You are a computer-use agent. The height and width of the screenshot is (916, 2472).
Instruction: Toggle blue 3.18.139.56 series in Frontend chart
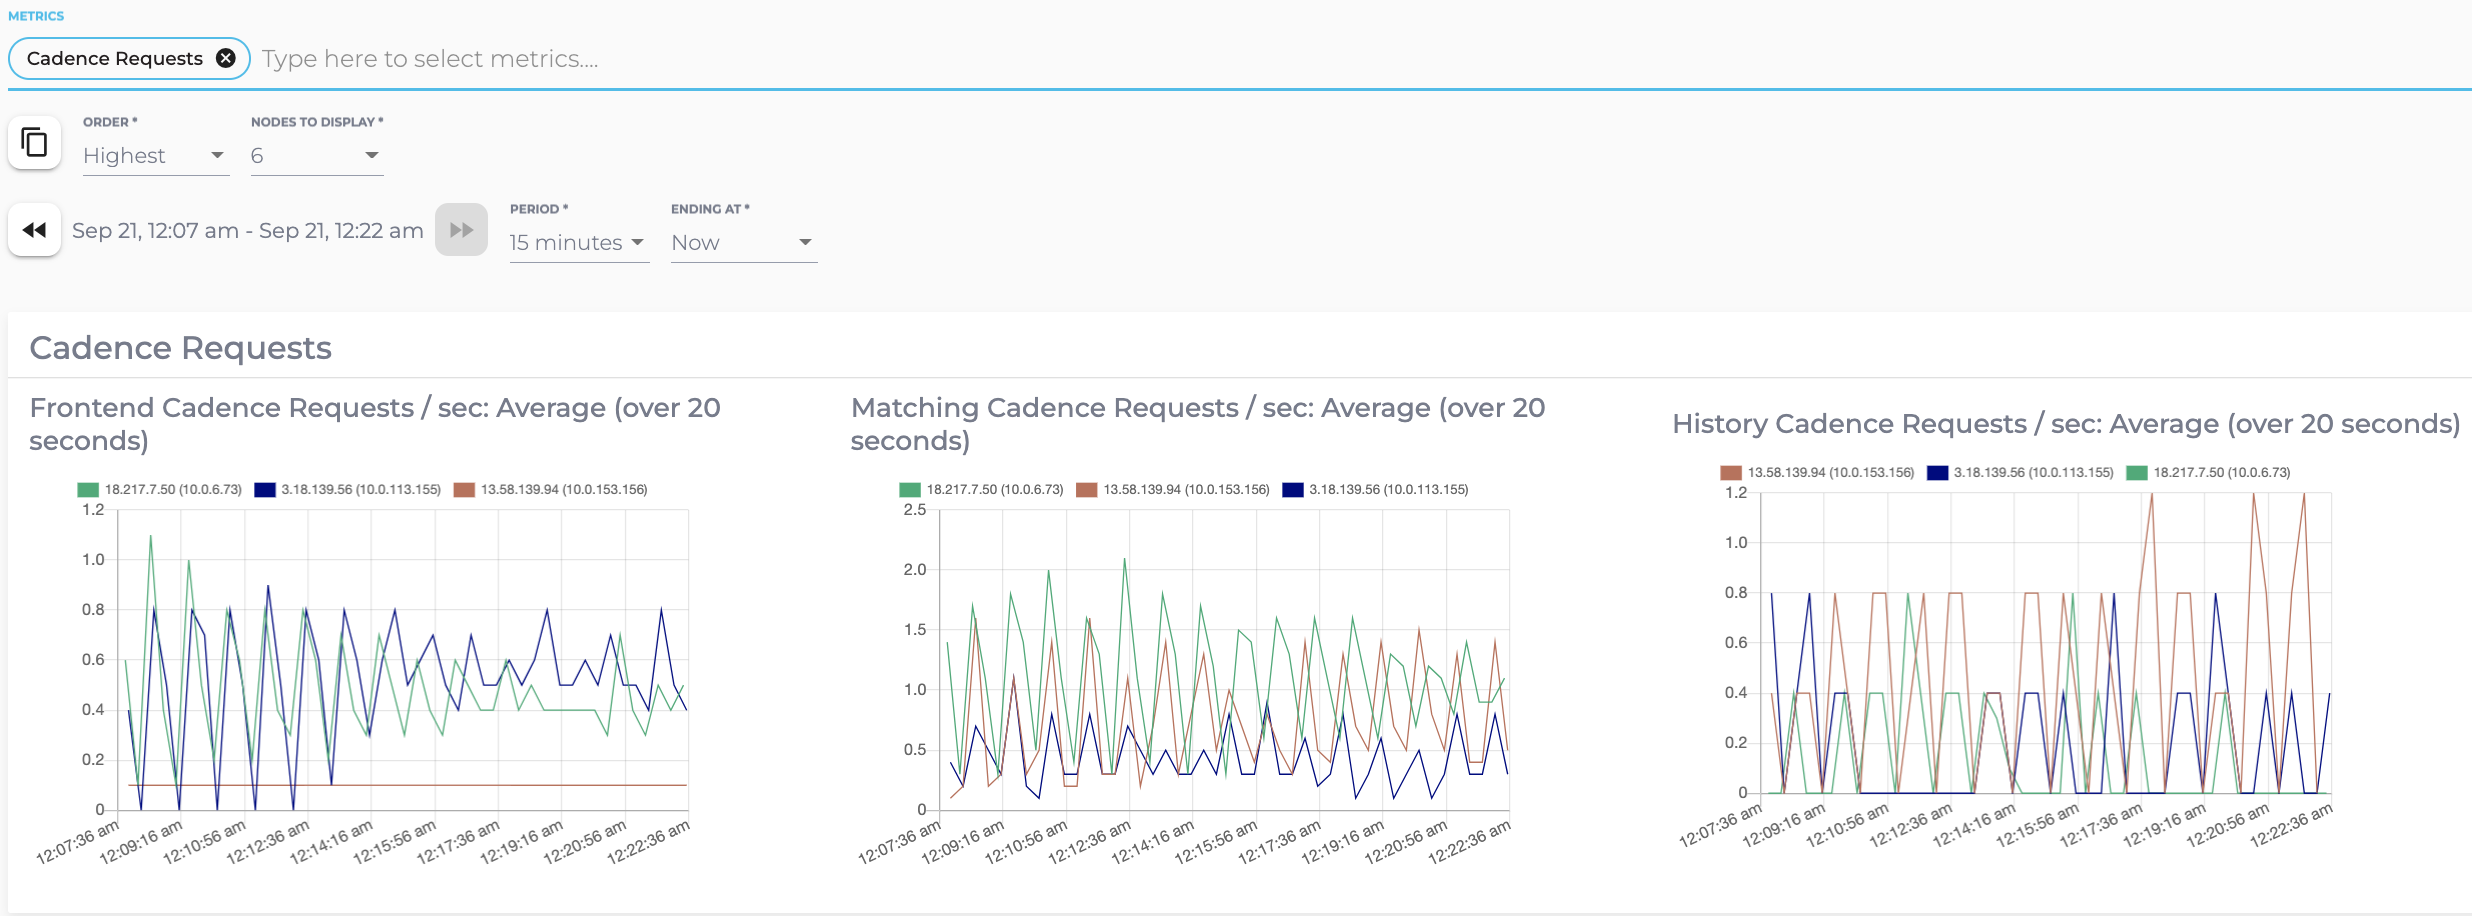coord(348,490)
